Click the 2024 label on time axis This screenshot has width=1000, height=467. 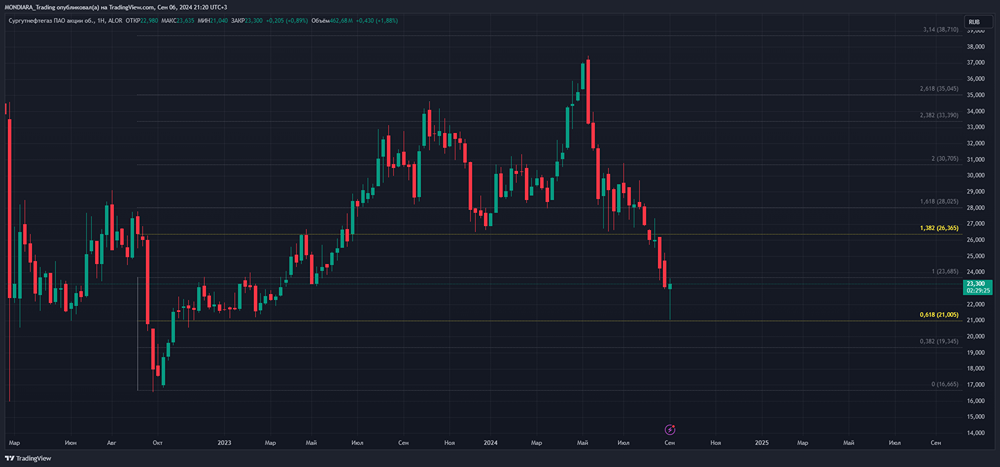(490, 442)
